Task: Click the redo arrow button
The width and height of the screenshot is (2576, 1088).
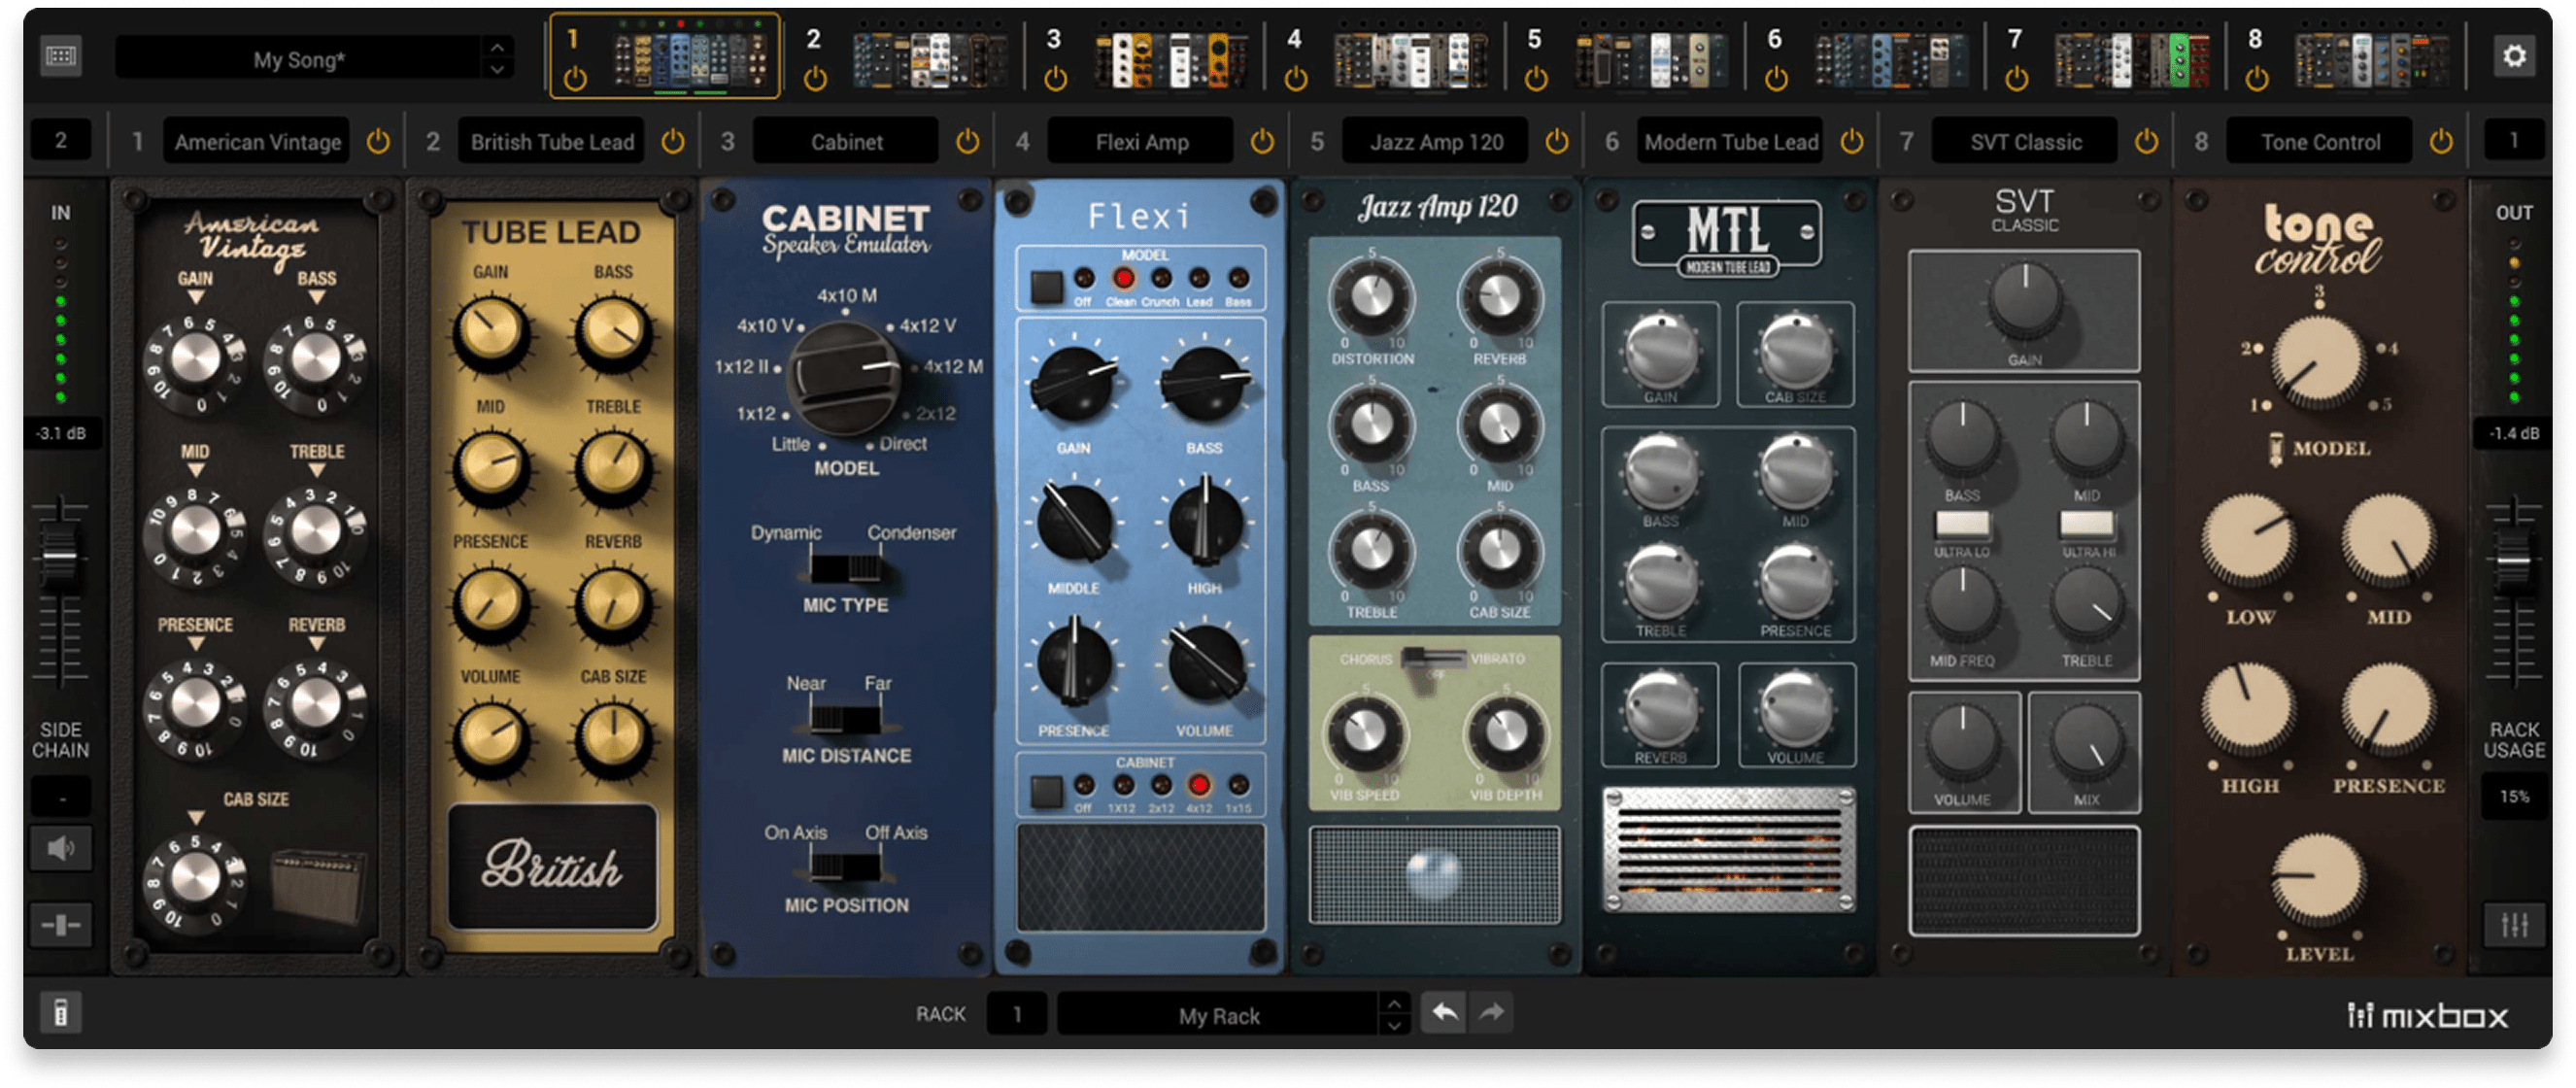Action: pyautogui.click(x=1491, y=1013)
